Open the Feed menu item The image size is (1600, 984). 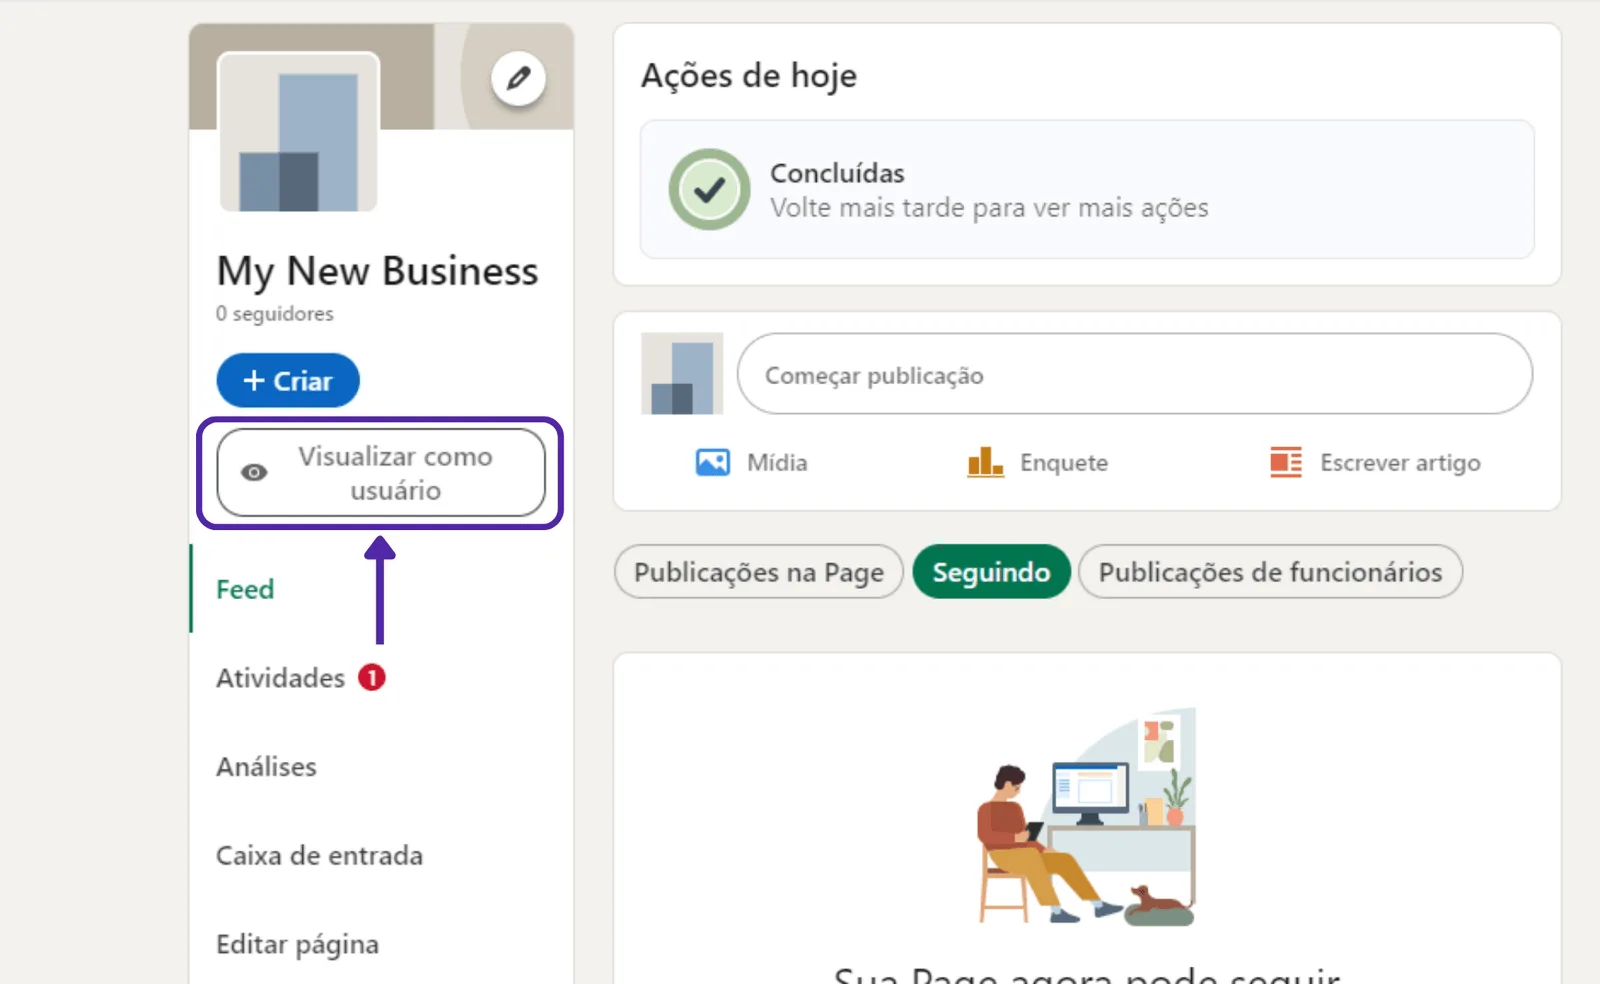(245, 589)
